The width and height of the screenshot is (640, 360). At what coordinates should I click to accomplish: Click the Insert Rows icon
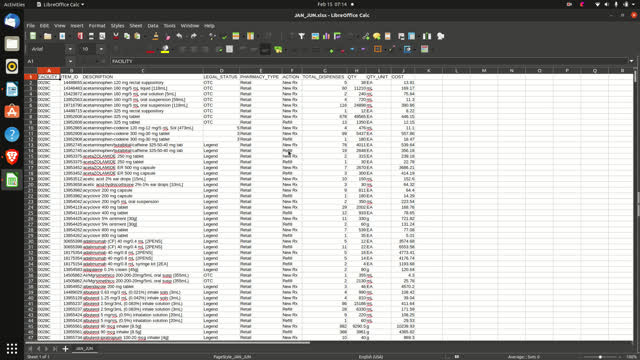236,36
